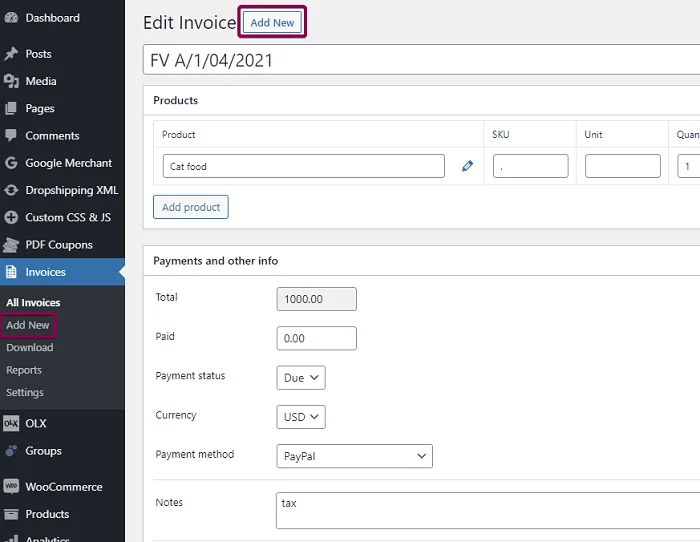Open invoice Settings submenu link
The height and width of the screenshot is (542, 700).
[x=25, y=392]
